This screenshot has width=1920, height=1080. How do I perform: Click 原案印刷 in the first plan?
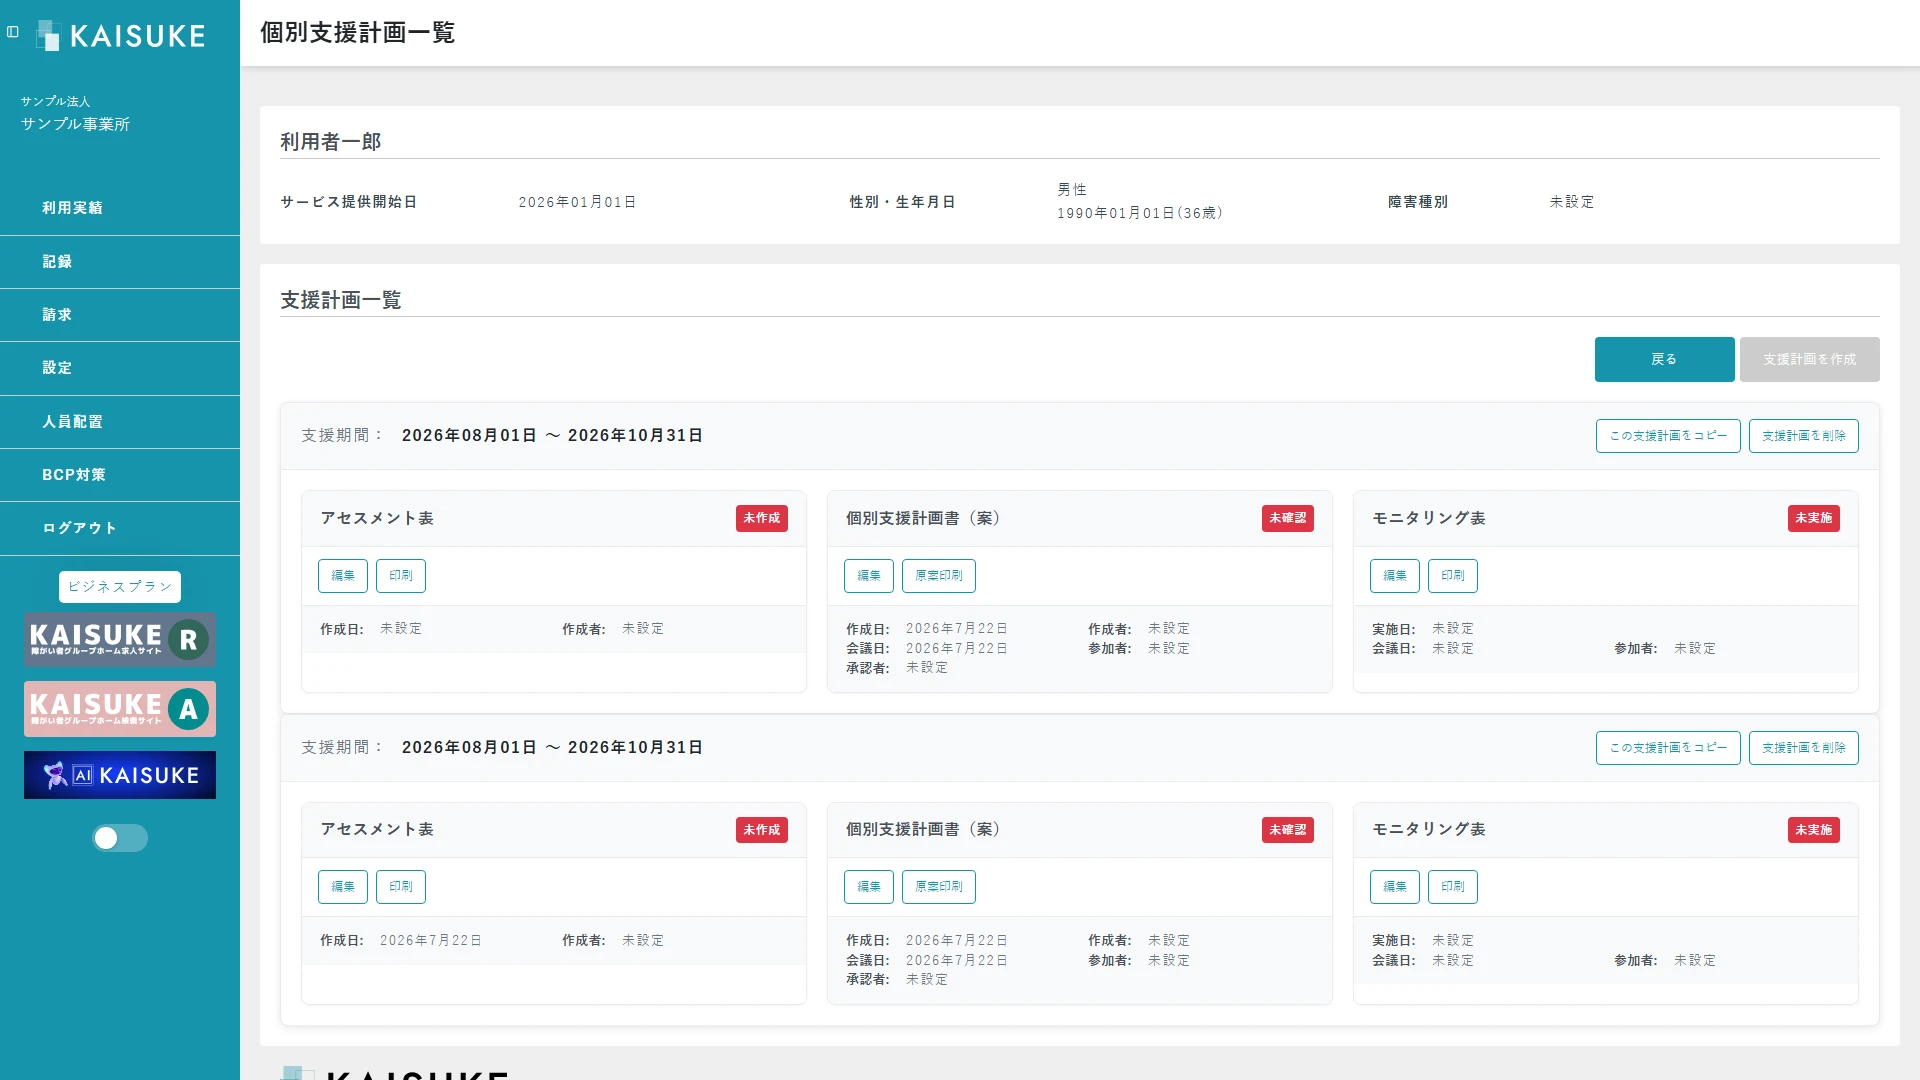tap(939, 576)
